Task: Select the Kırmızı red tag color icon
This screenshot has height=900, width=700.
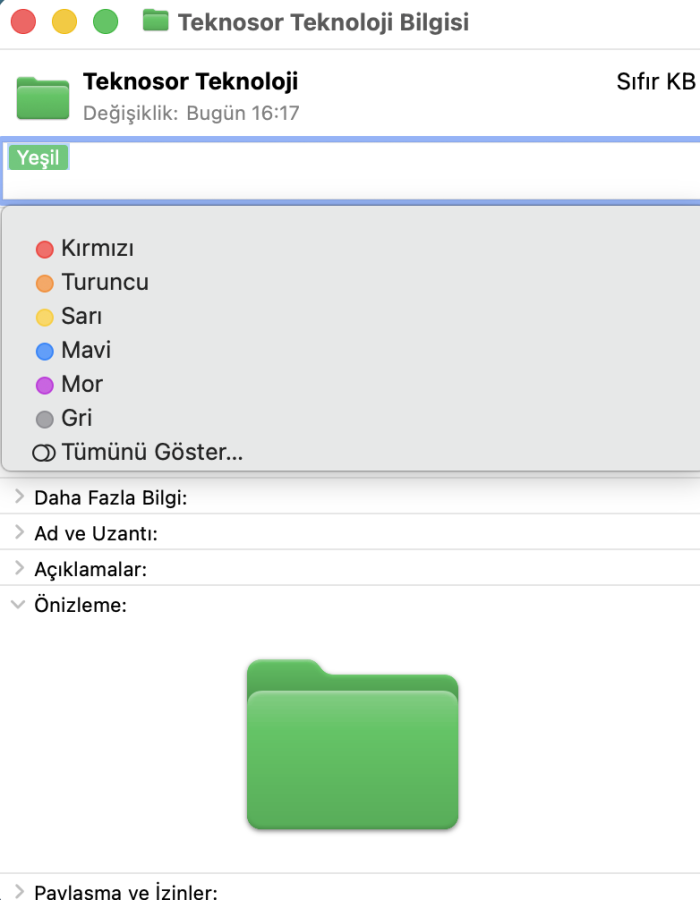Action: click(x=44, y=248)
